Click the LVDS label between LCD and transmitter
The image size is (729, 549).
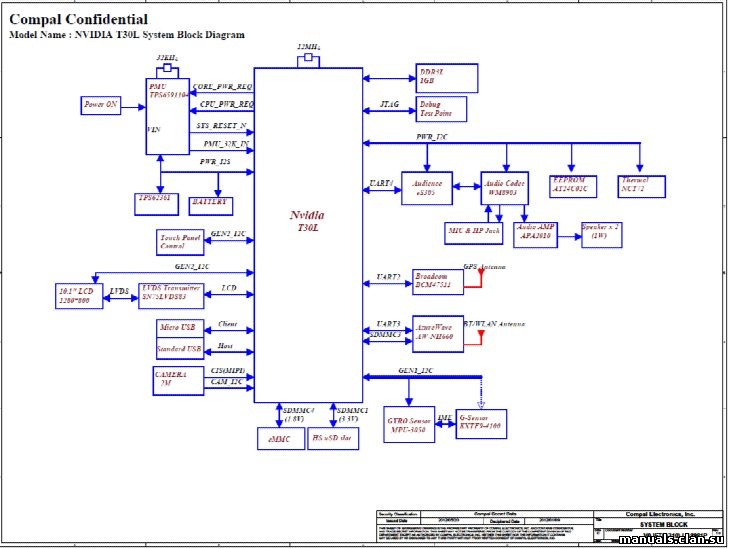pos(119,291)
